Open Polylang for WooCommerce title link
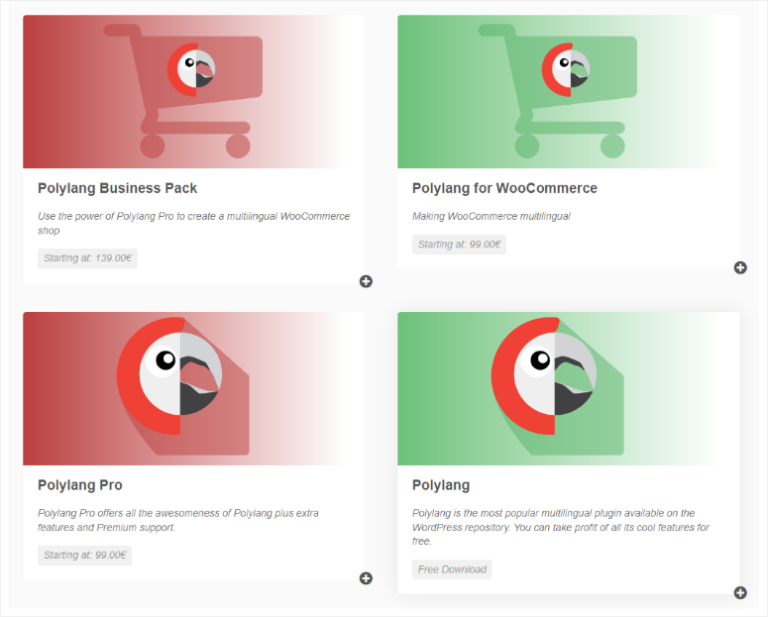The height and width of the screenshot is (617, 768). (504, 188)
